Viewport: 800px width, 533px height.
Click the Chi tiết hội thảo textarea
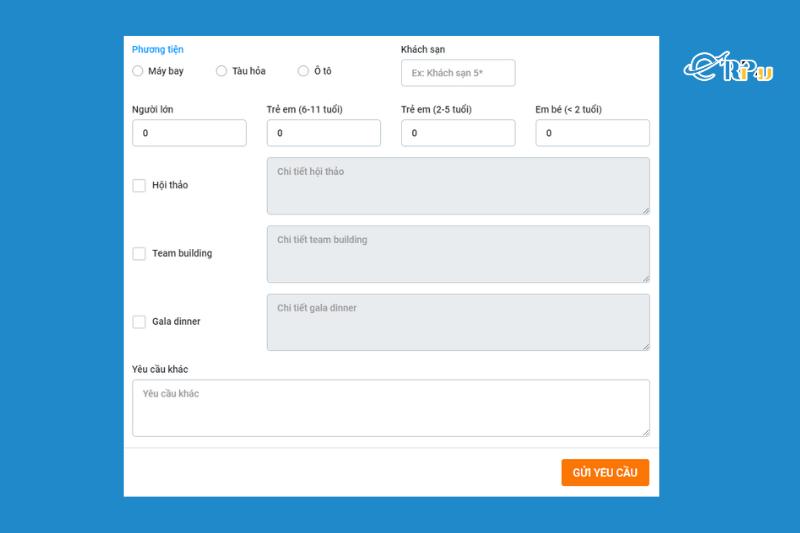tap(457, 186)
